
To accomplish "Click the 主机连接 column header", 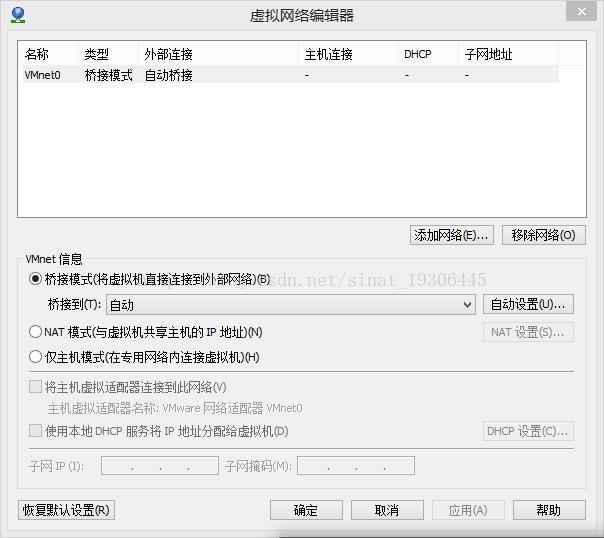I will coord(329,54).
